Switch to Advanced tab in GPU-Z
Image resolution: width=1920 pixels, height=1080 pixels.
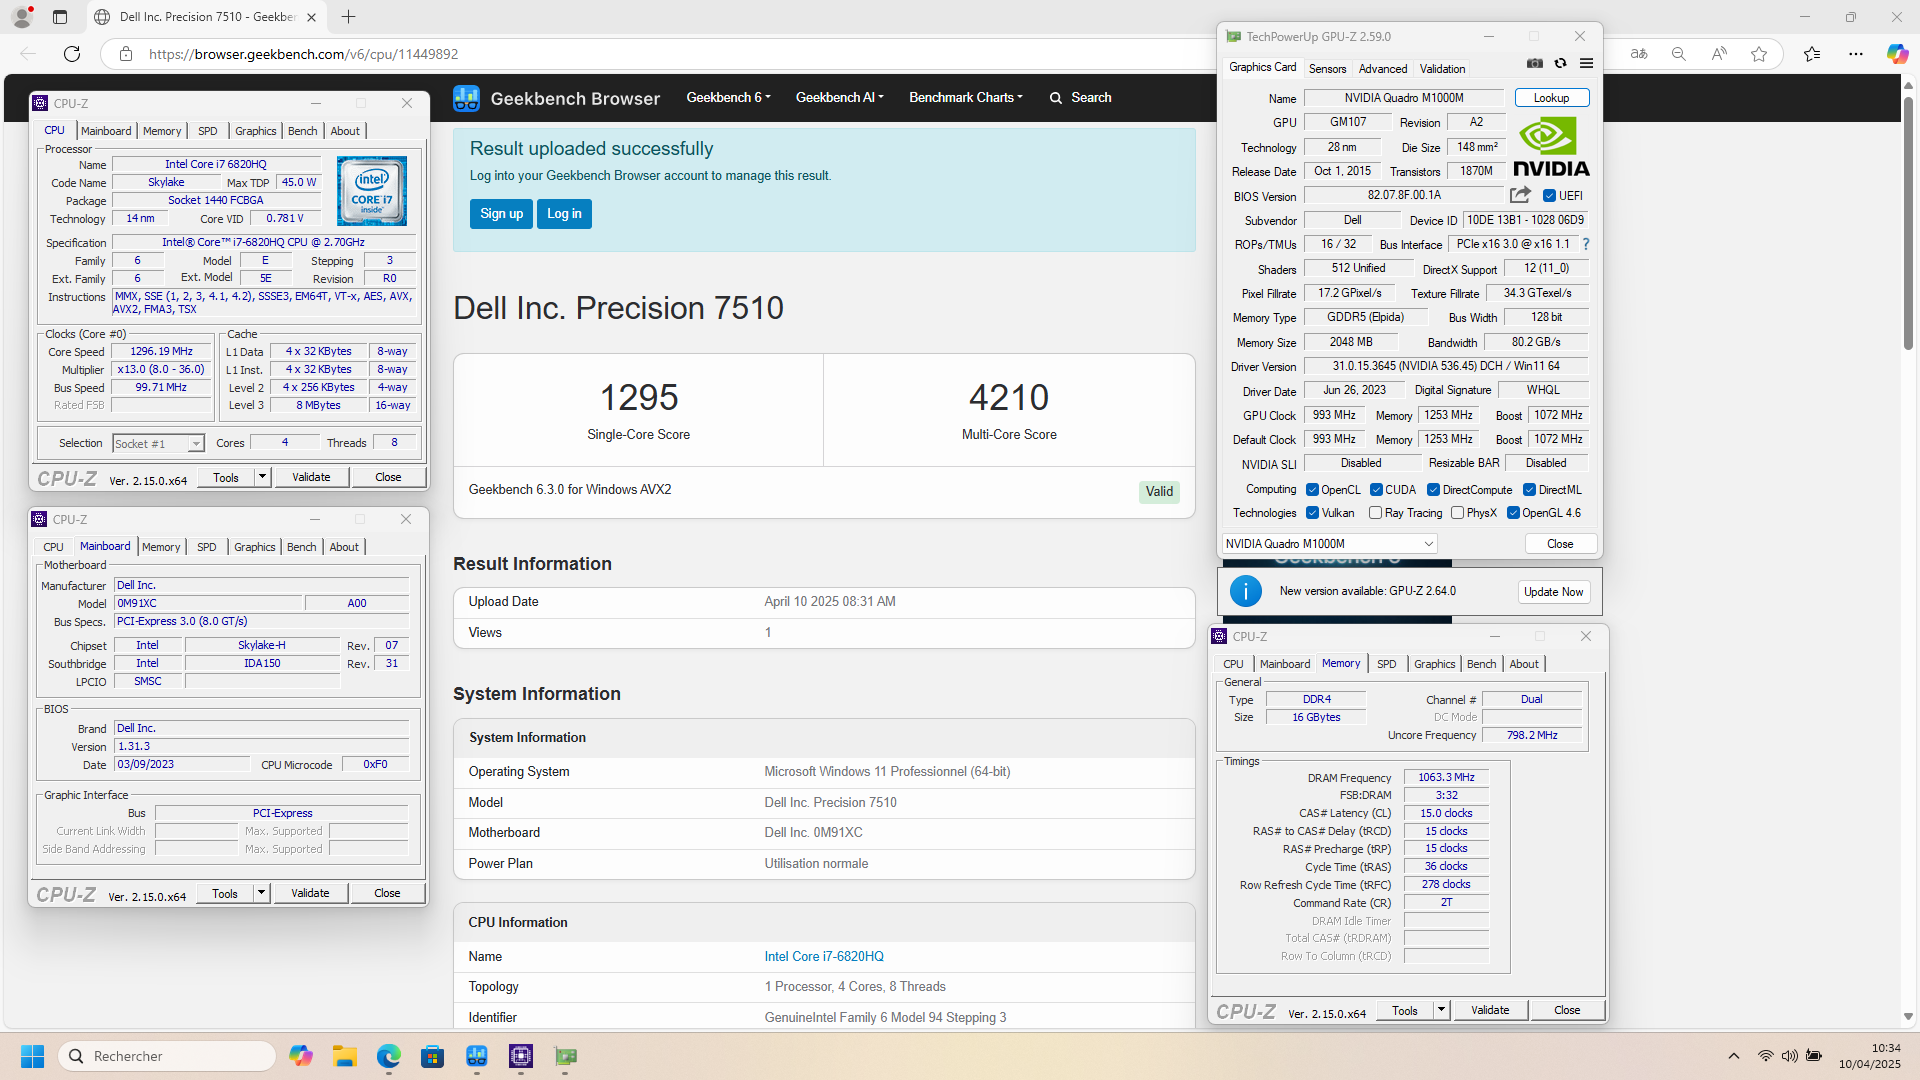tap(1383, 69)
